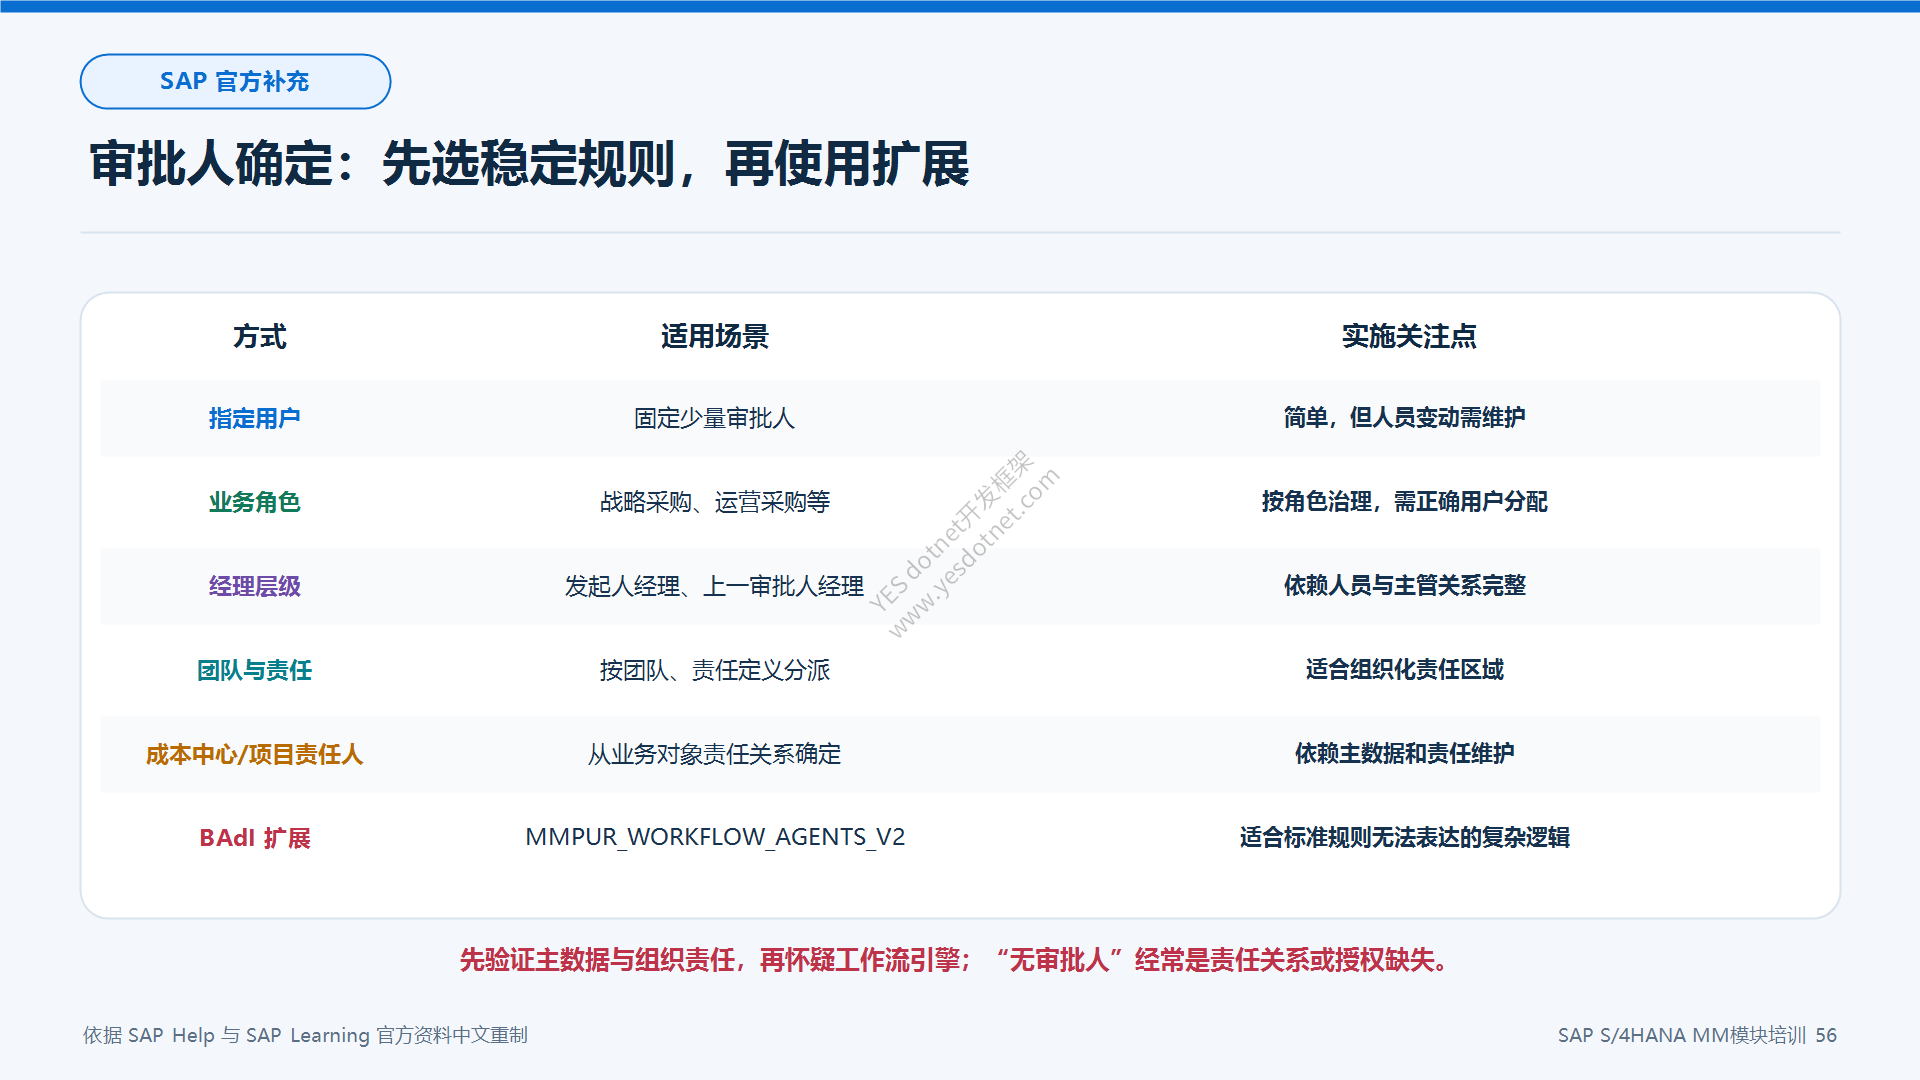Click the 'MMPUR_WORKFLOW_AGENTS_V2' cell
1920x1080 pixels.
point(715,837)
